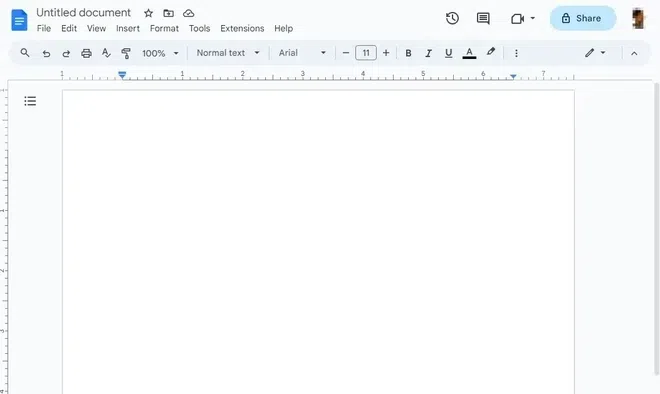660x394 pixels.
Task: Open the editing mode pencil dropdown
Action: coord(595,53)
